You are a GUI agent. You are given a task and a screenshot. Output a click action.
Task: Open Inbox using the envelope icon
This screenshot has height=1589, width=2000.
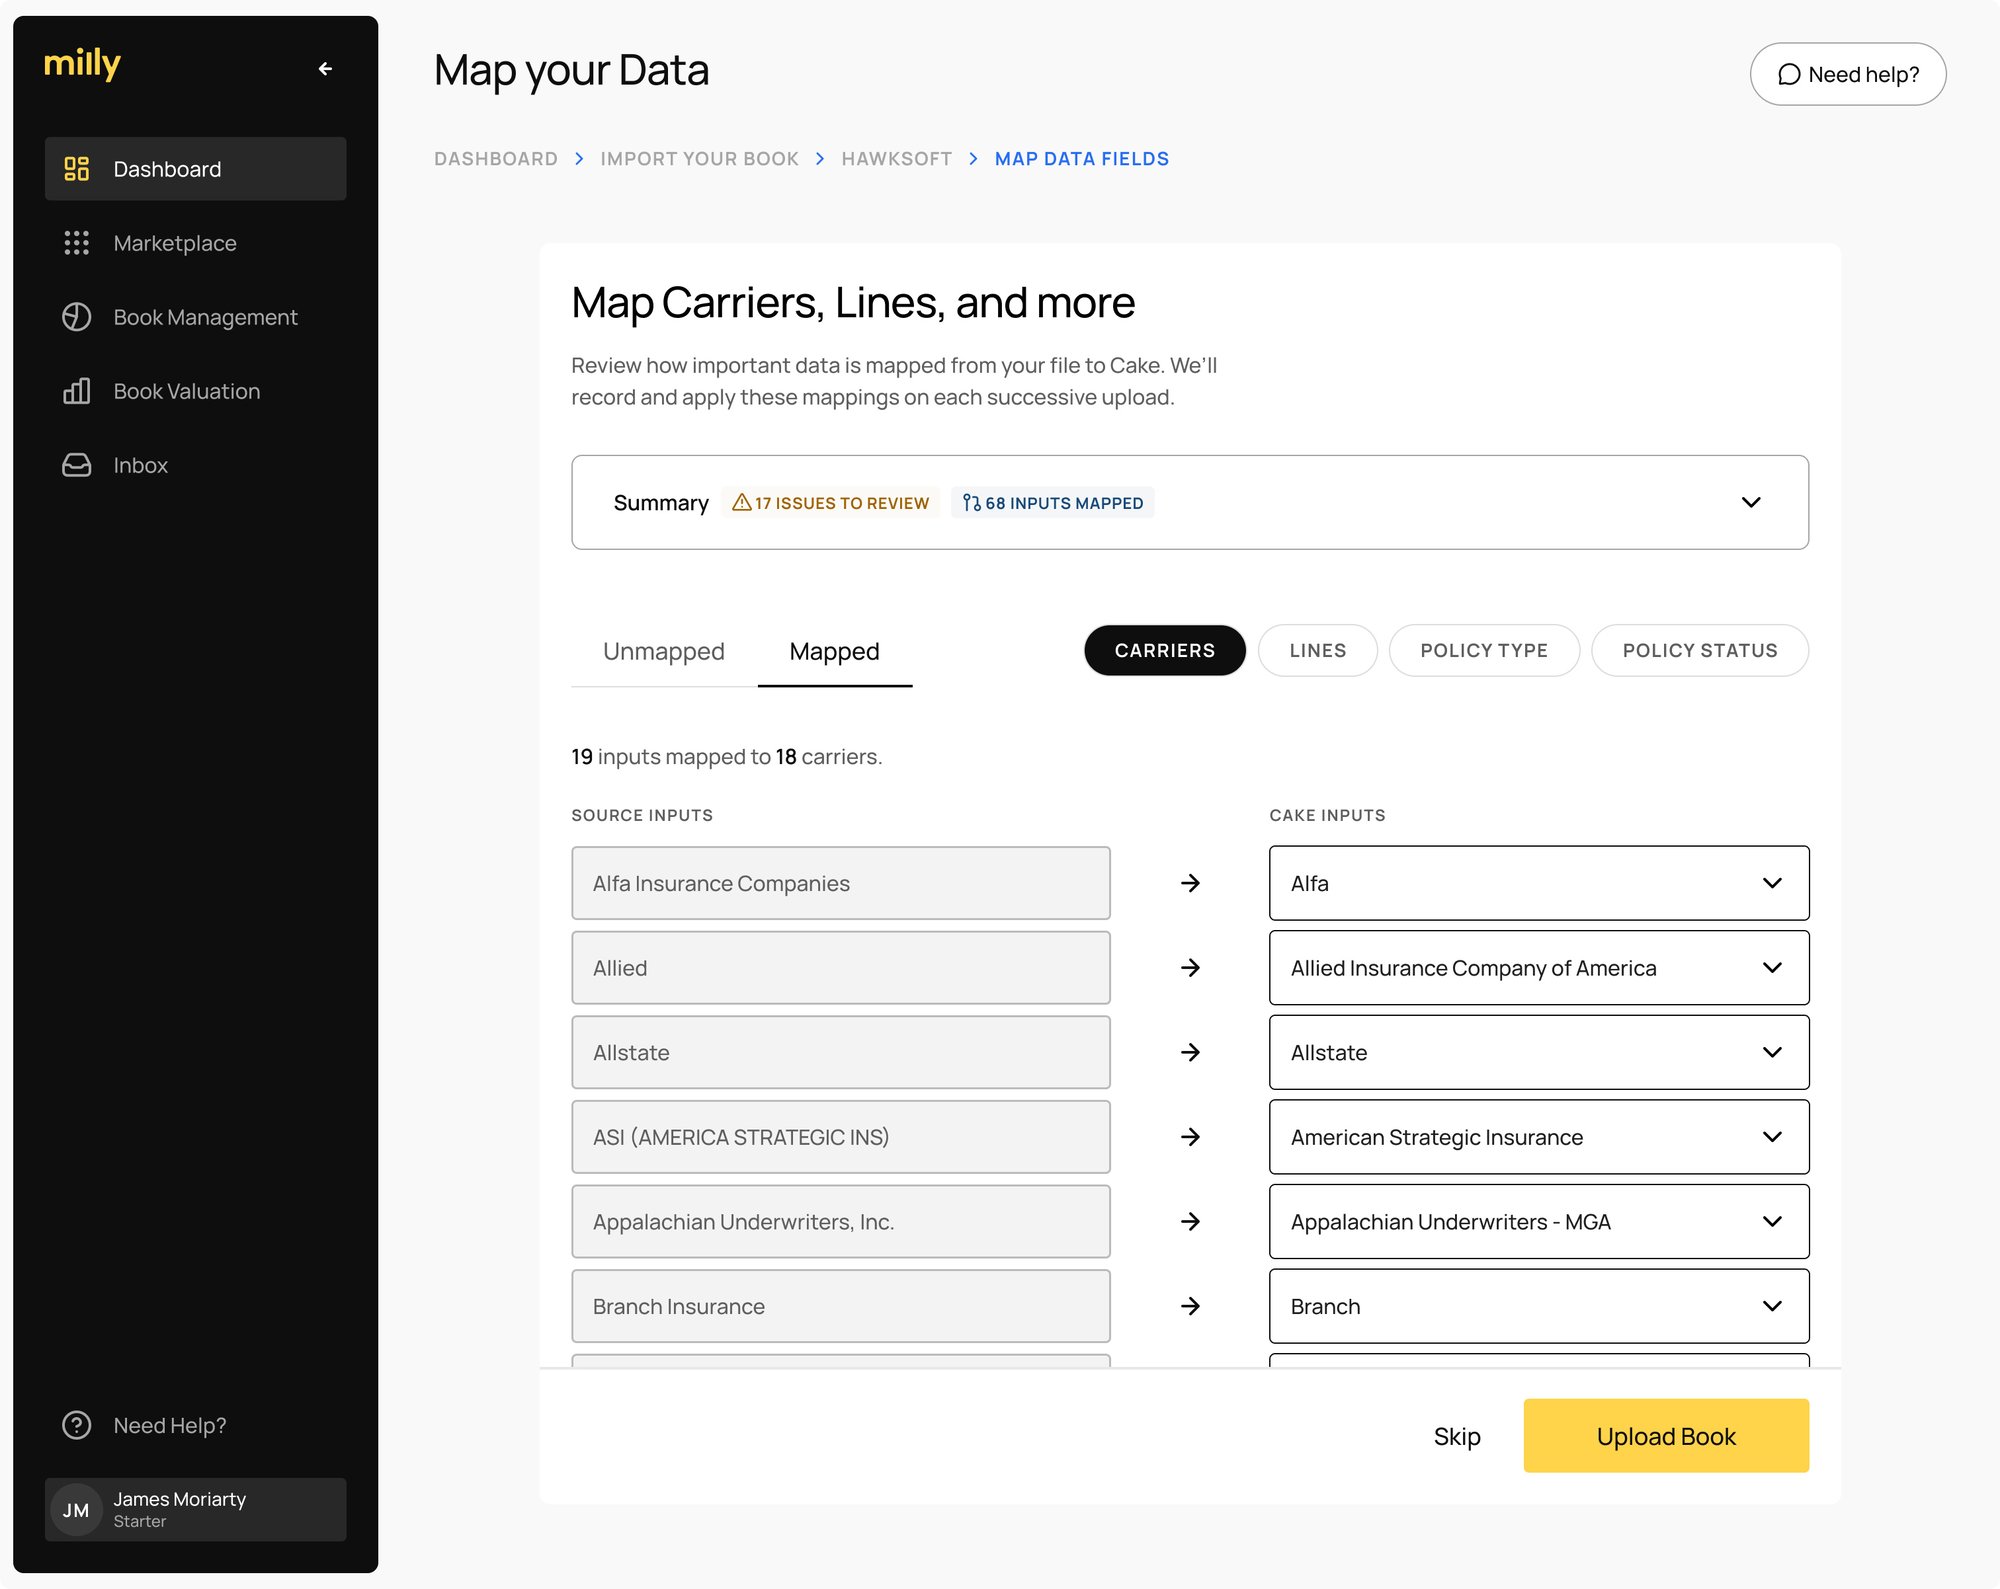tap(76, 465)
